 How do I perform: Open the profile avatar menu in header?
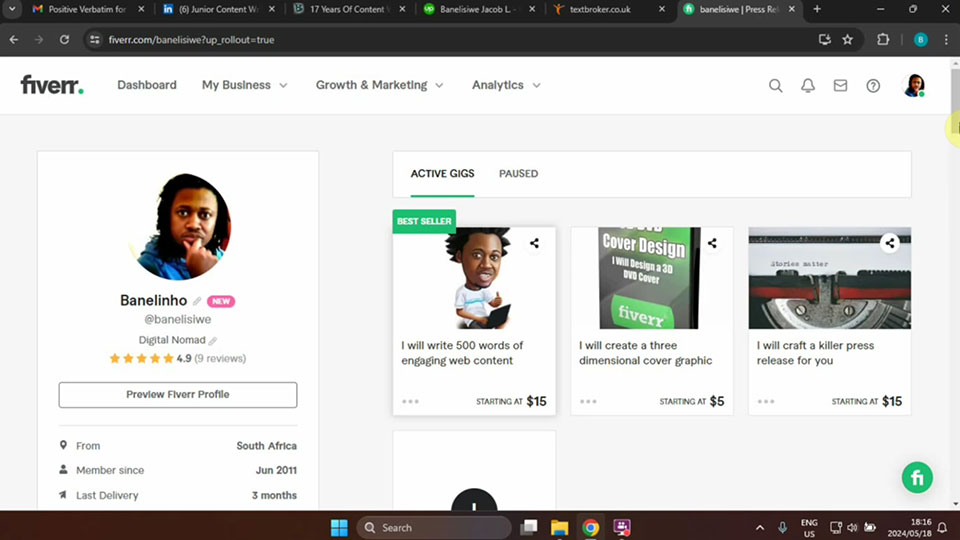(914, 86)
